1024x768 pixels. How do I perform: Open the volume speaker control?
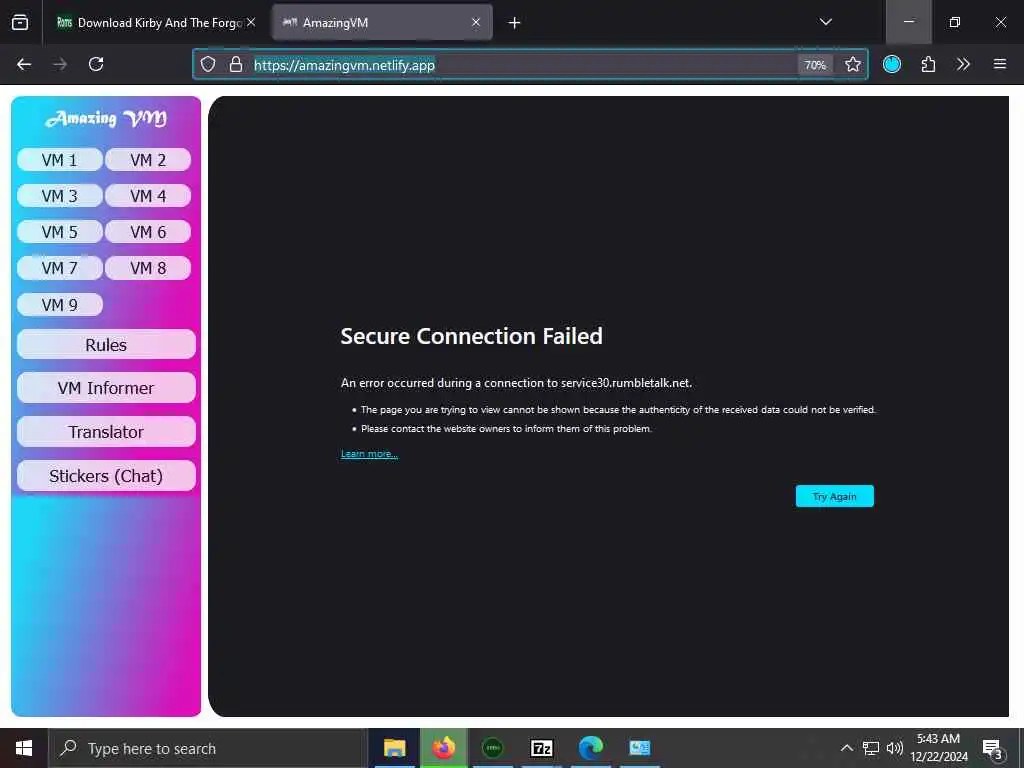tap(894, 748)
